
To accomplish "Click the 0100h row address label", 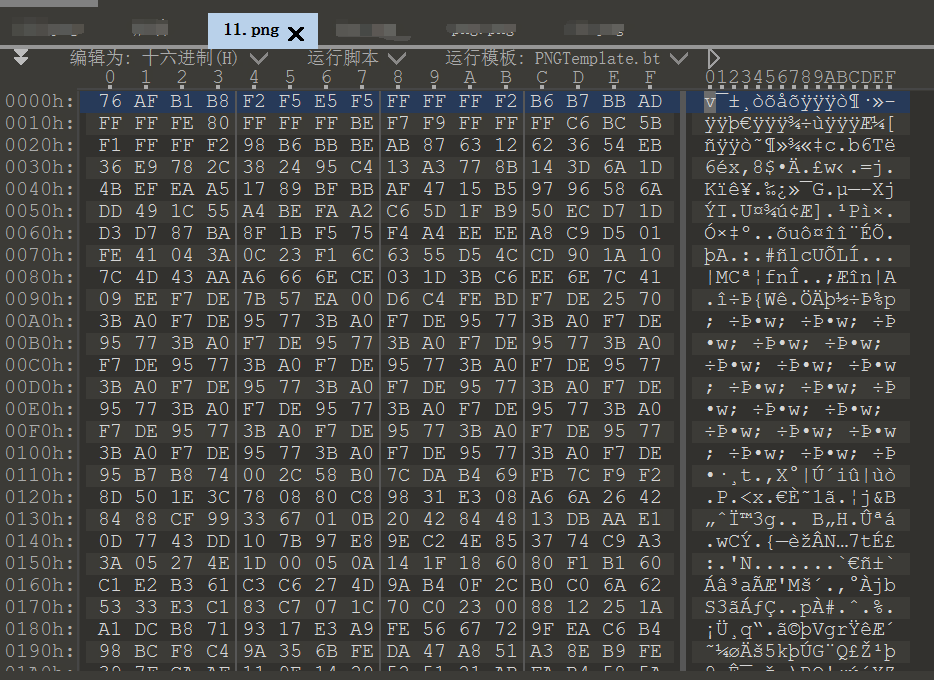I will tap(39, 453).
